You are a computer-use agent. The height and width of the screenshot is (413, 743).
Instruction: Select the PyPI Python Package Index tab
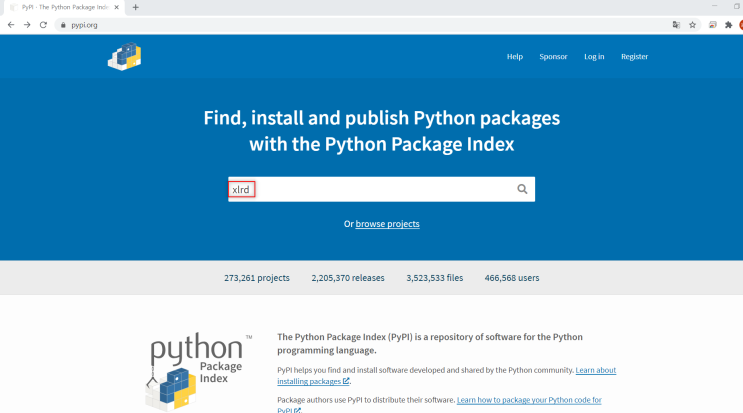(64, 7)
